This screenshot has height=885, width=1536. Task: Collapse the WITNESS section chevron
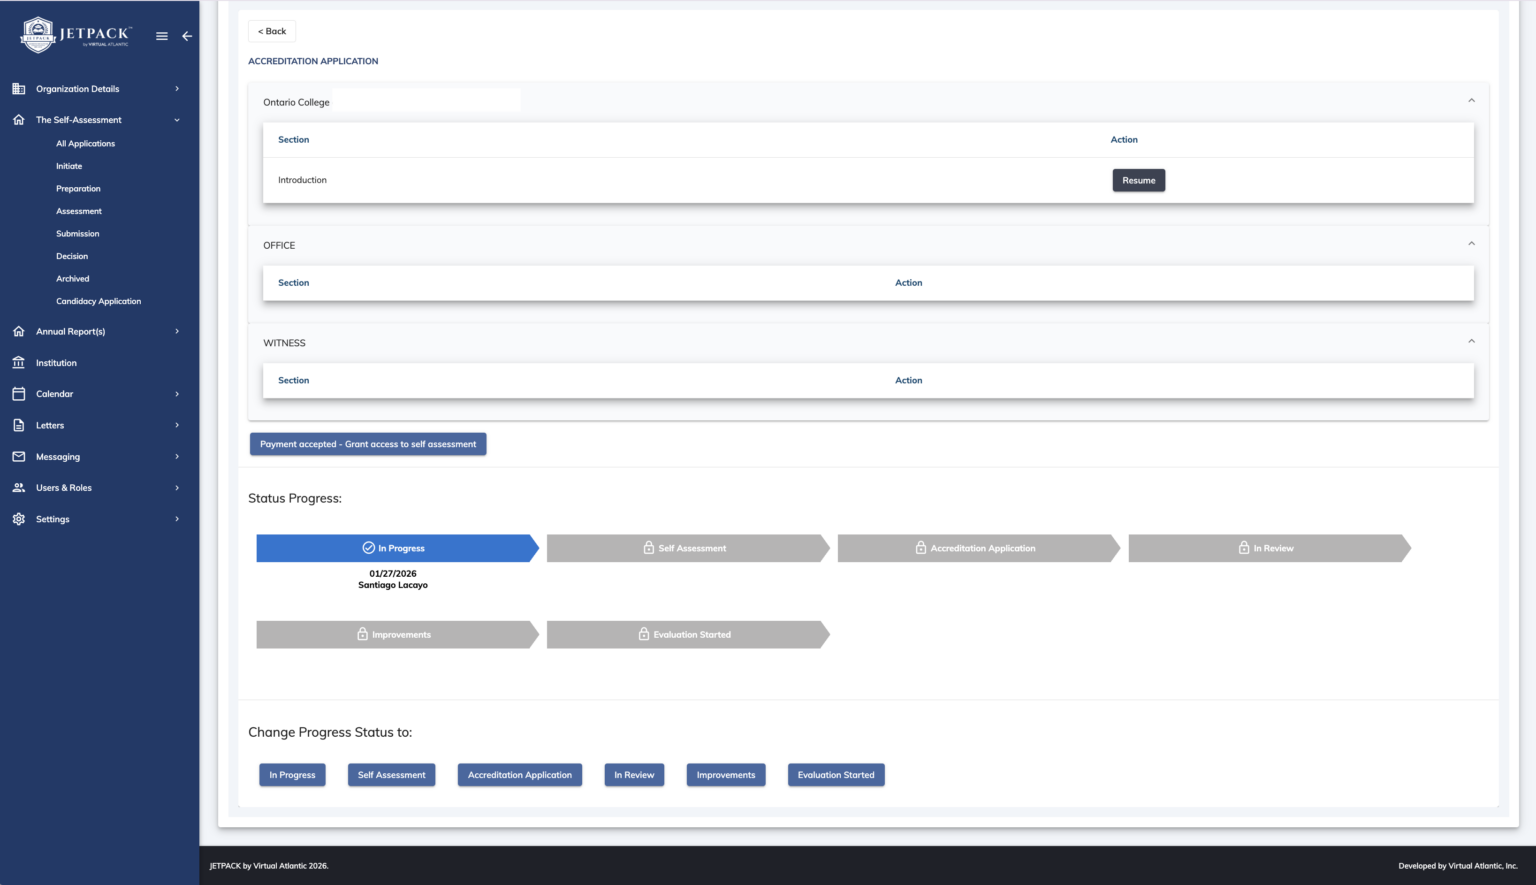[1471, 341]
